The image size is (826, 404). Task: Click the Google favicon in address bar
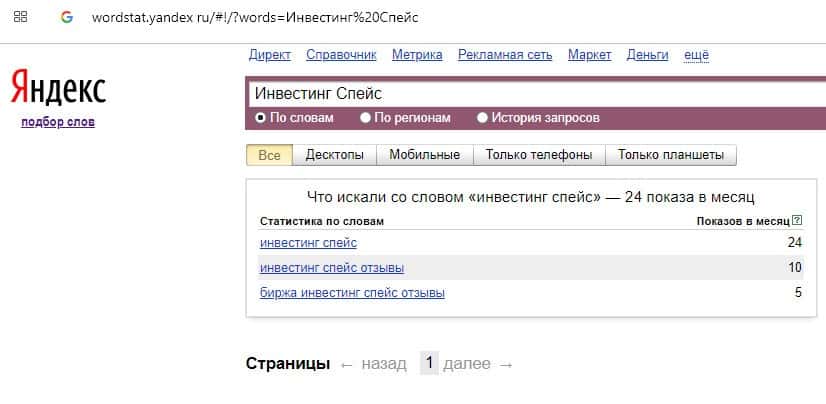[x=66, y=17]
